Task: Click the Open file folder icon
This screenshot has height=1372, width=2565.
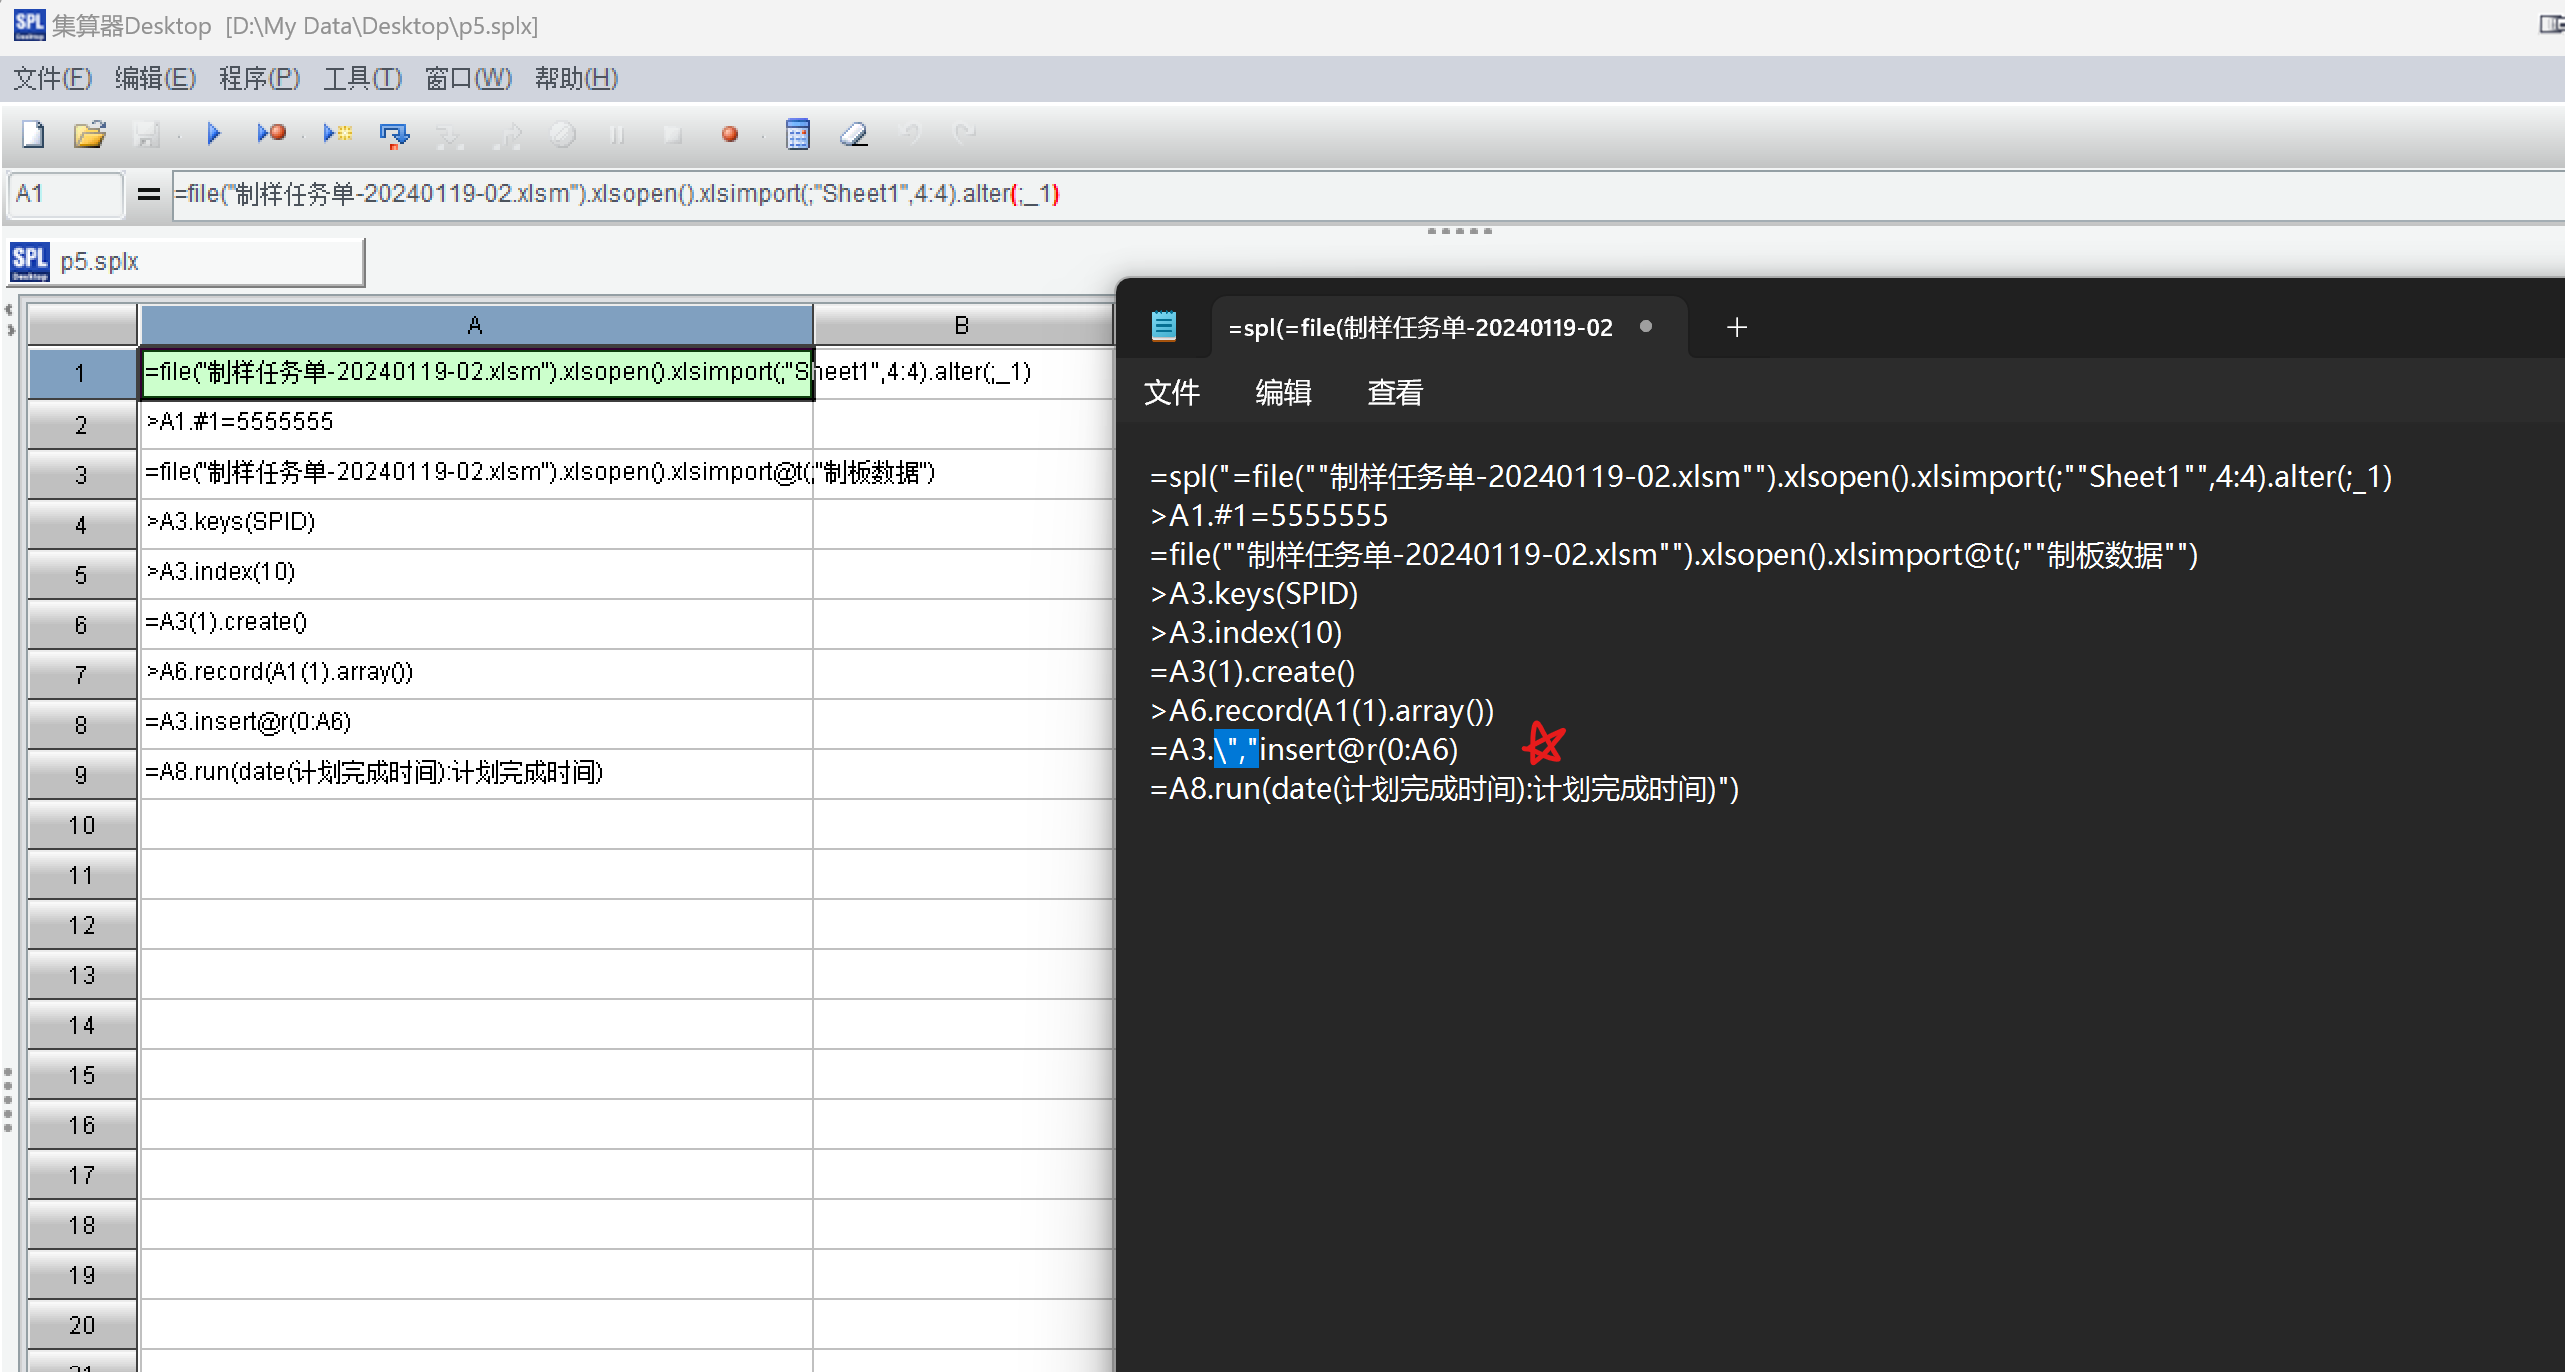Action: click(90, 134)
